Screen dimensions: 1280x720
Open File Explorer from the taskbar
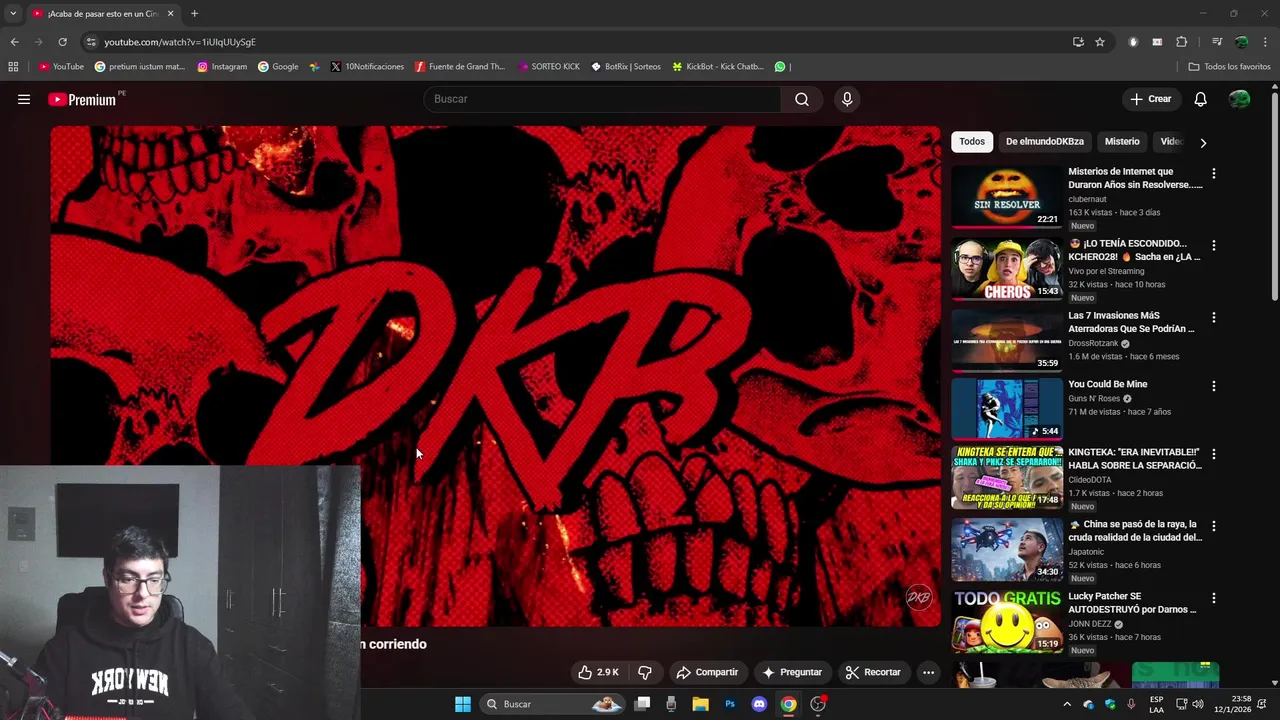click(x=700, y=704)
